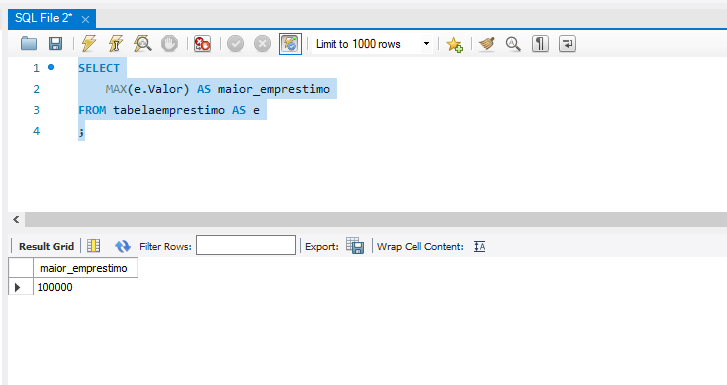This screenshot has height=385, width=727.
Task: Select the maior_emprestimo column header
Action: click(85, 268)
